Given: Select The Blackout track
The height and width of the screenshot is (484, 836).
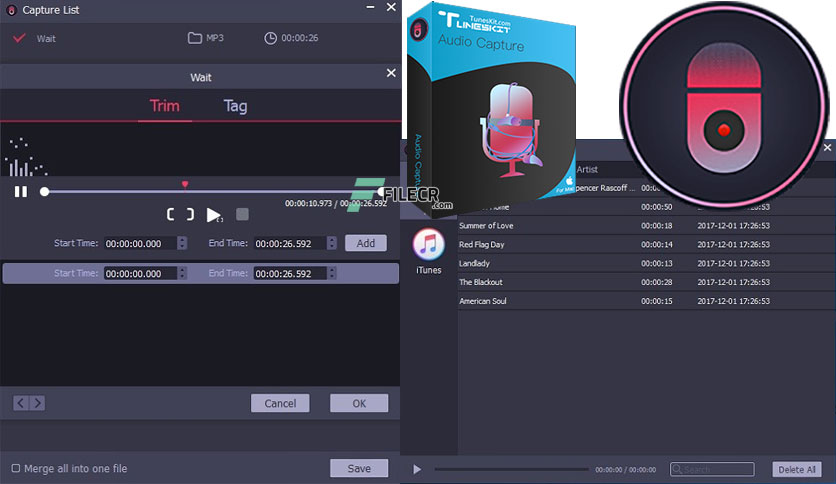Looking at the screenshot, I should (646, 282).
